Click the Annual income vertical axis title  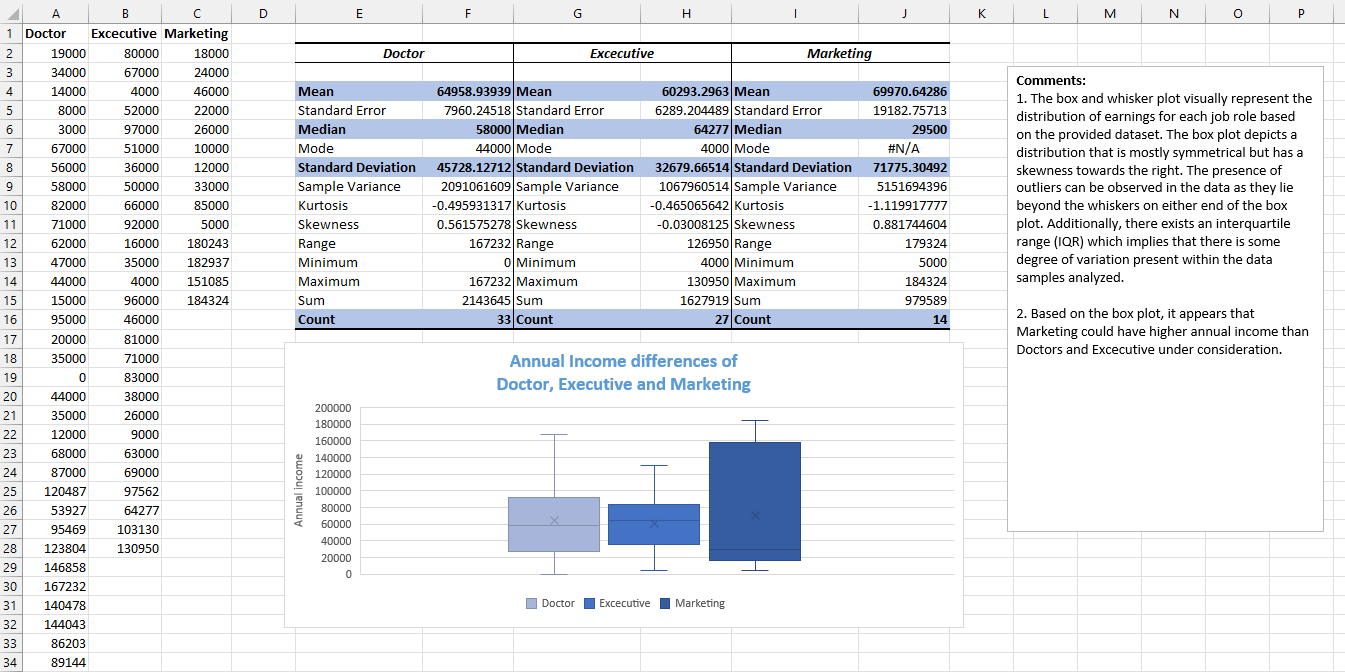(x=298, y=490)
